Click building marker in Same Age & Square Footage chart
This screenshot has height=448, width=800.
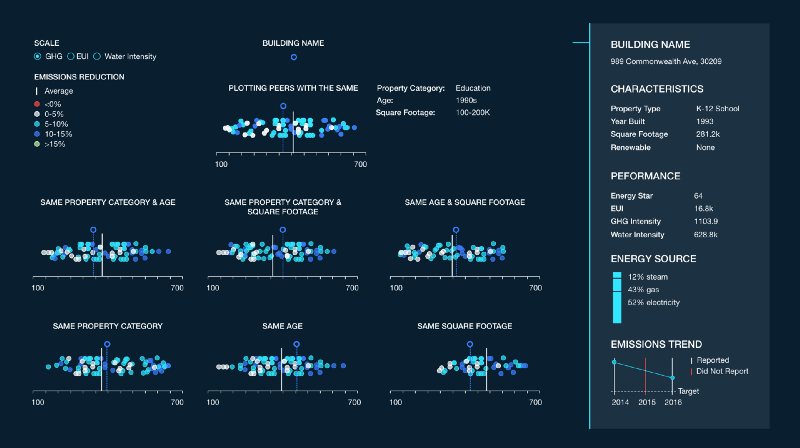[x=456, y=230]
